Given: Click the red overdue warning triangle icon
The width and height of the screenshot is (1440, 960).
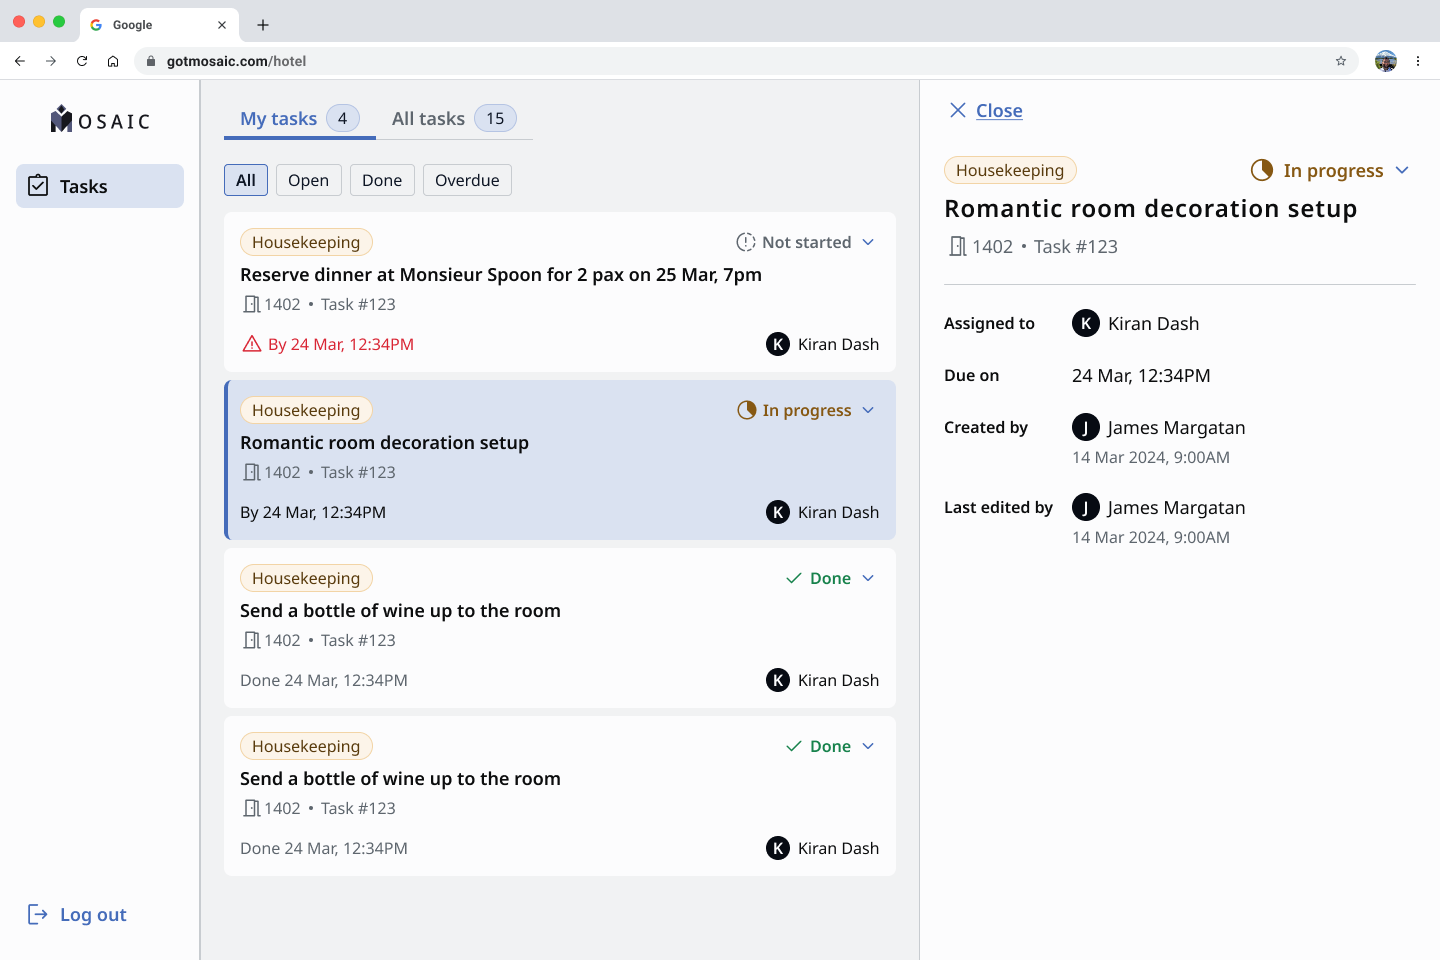Looking at the screenshot, I should (252, 344).
